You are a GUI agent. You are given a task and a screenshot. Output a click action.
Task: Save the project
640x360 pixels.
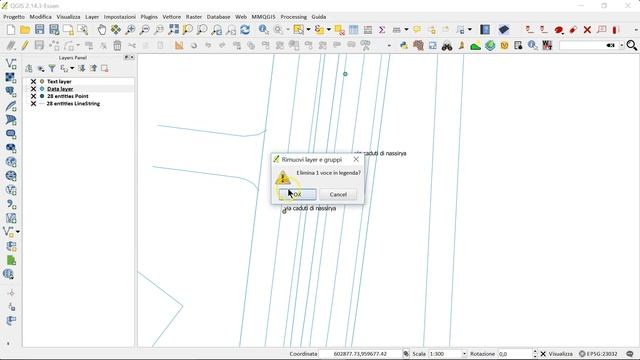click(39, 29)
